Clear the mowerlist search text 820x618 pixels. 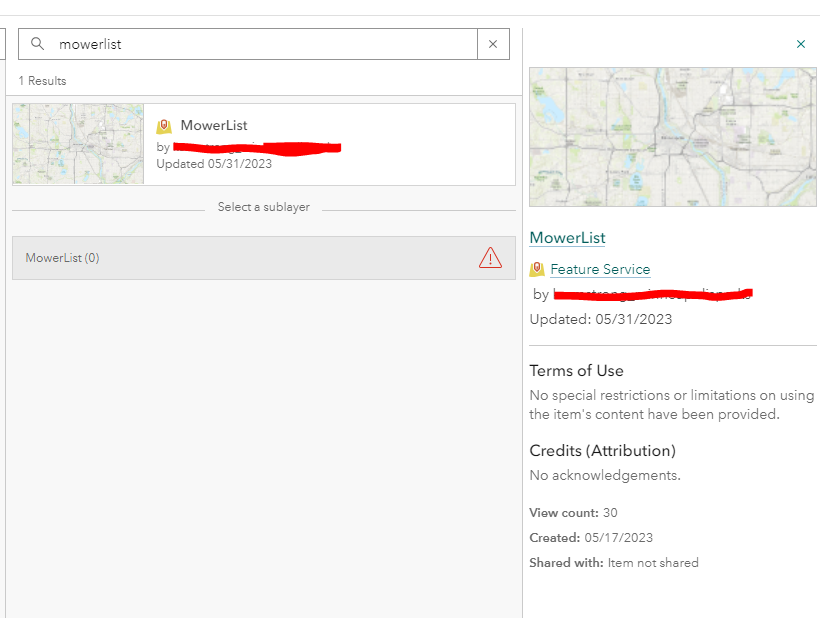(x=493, y=44)
